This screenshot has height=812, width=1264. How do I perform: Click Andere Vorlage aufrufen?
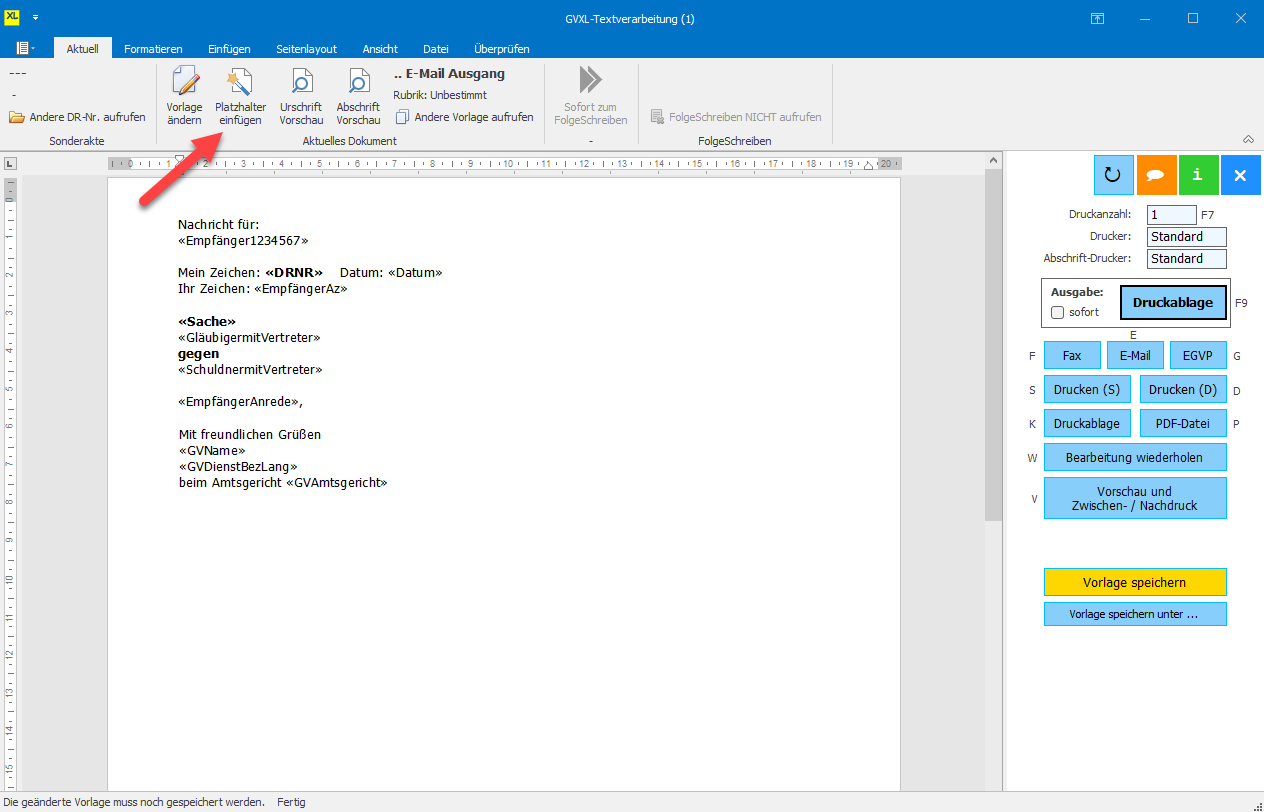(x=465, y=117)
